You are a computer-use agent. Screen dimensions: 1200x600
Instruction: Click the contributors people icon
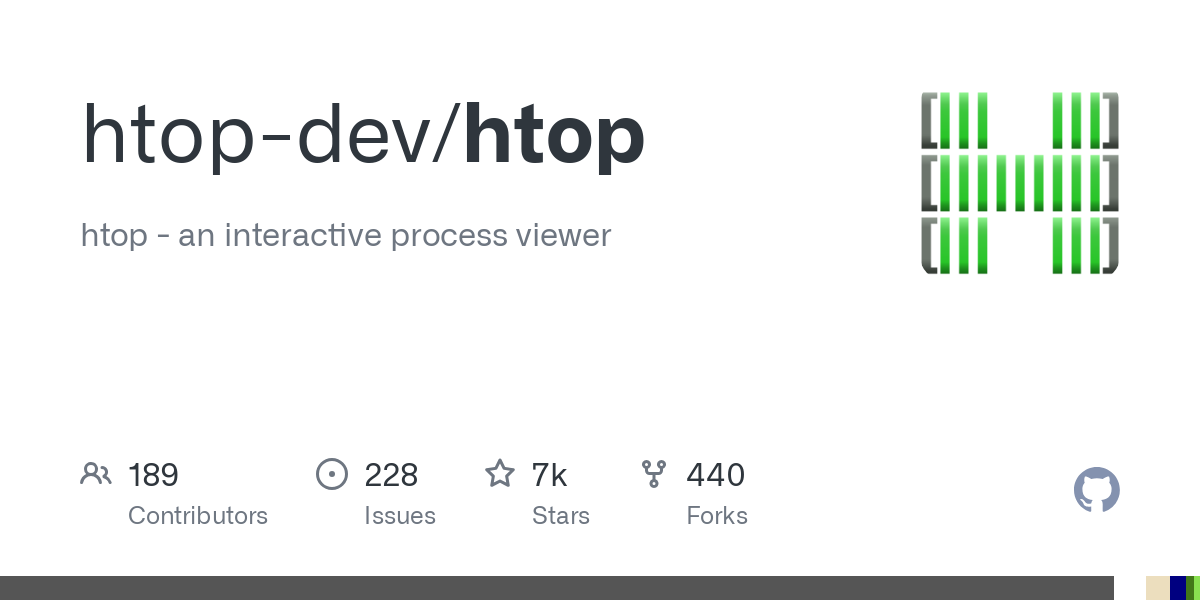coord(96,474)
